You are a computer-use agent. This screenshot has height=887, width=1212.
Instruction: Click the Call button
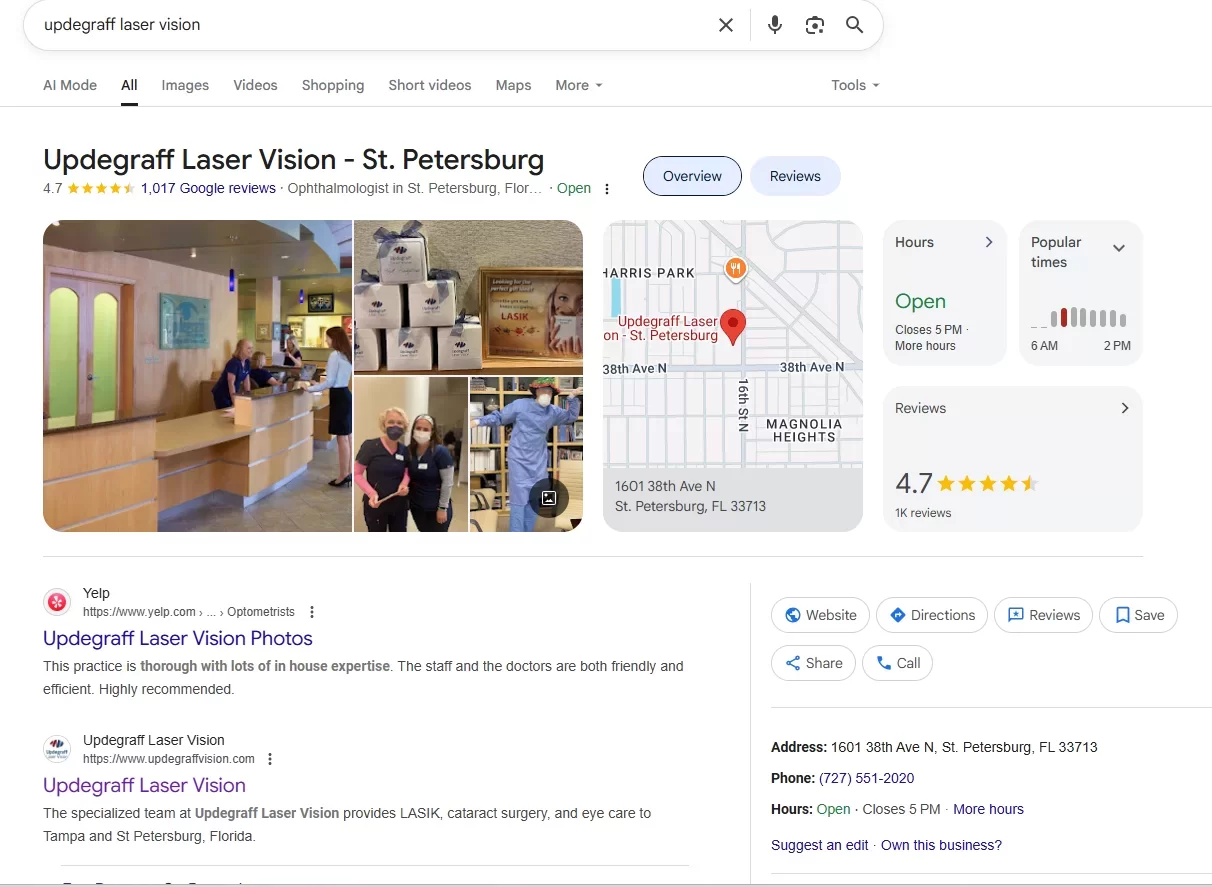pos(897,663)
